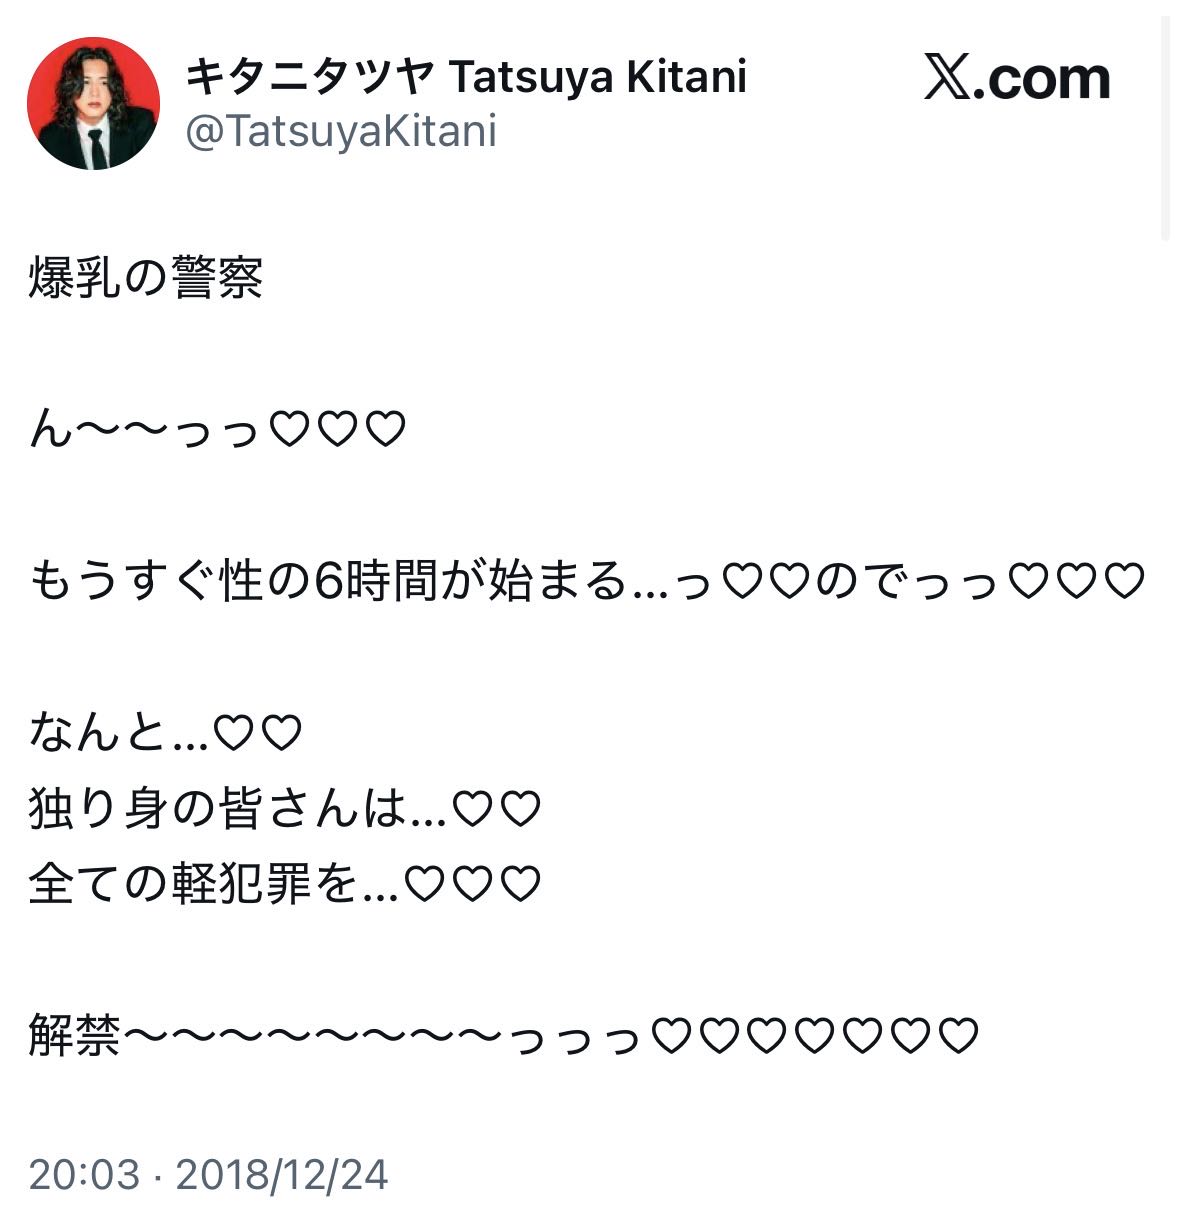Viewport: 1179px width, 1205px height.
Task: Click the 20:03 timestamp
Action: click(84, 1174)
